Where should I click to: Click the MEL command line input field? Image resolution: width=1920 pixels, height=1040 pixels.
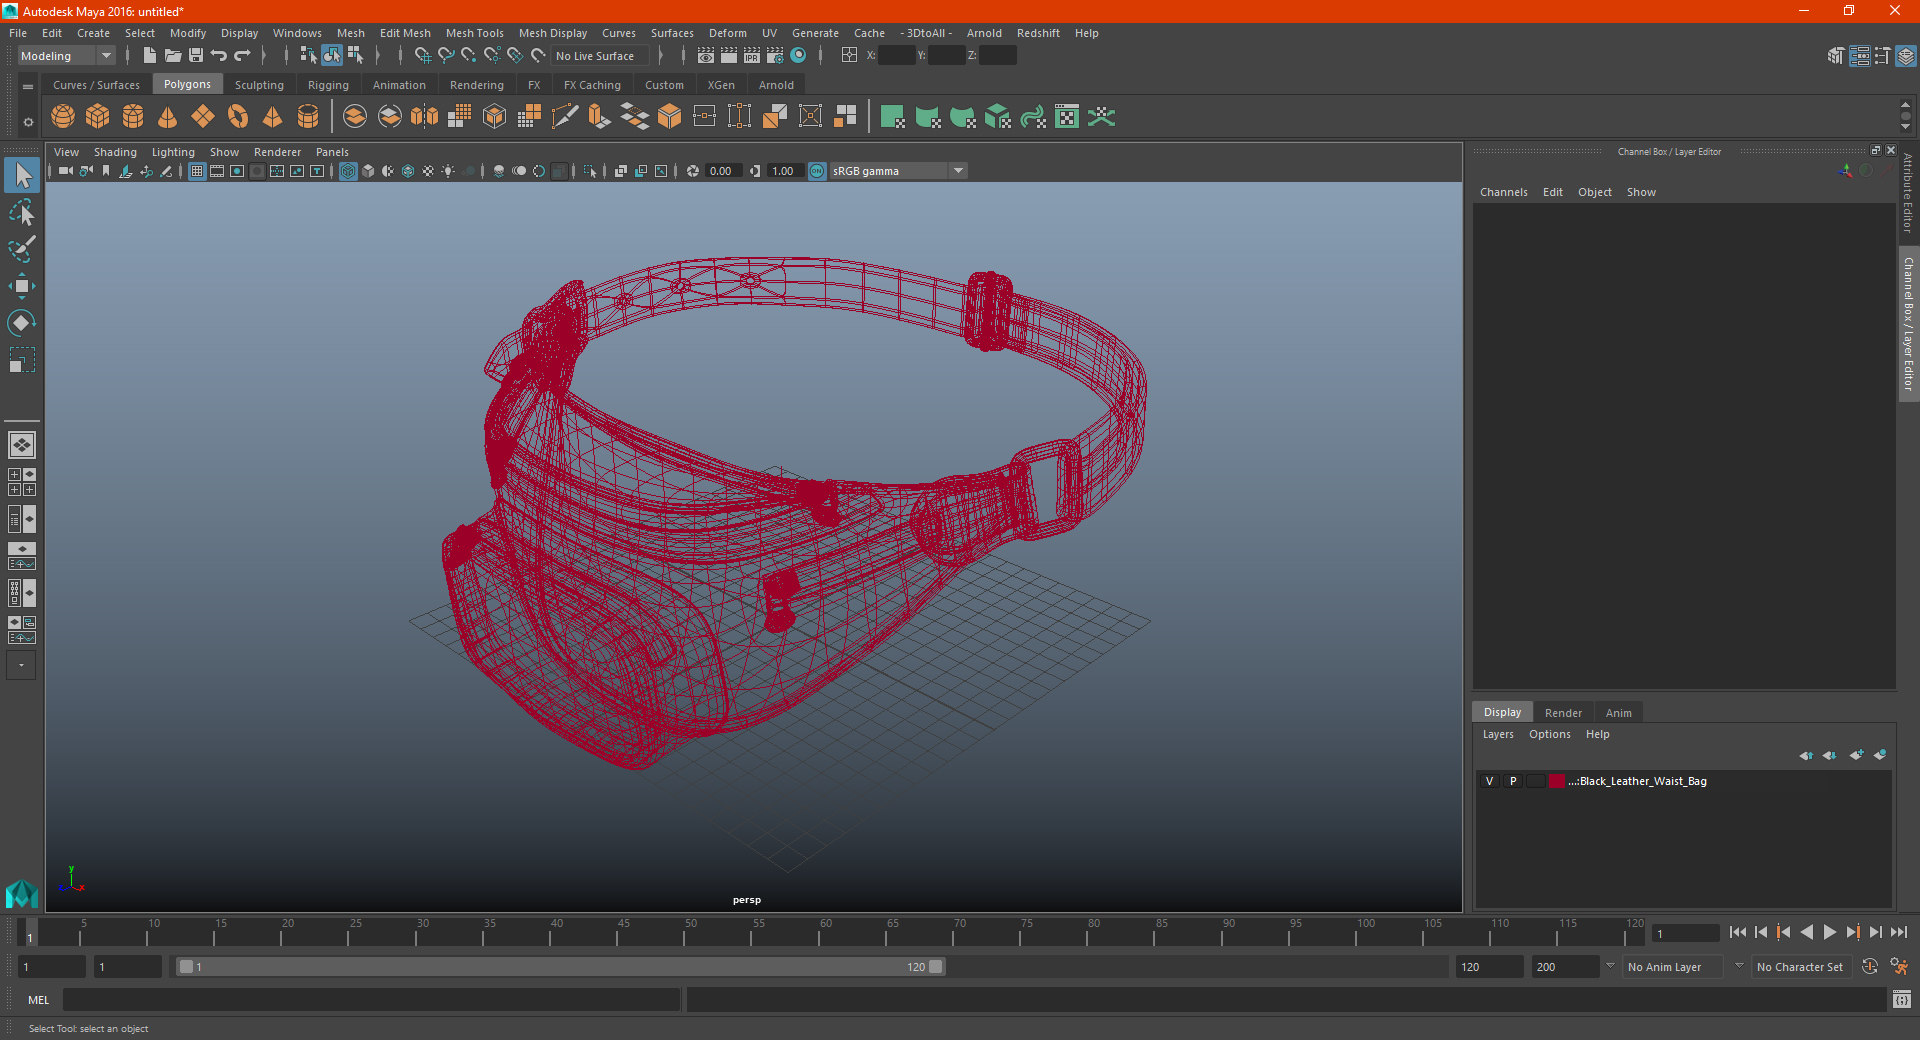(x=372, y=999)
